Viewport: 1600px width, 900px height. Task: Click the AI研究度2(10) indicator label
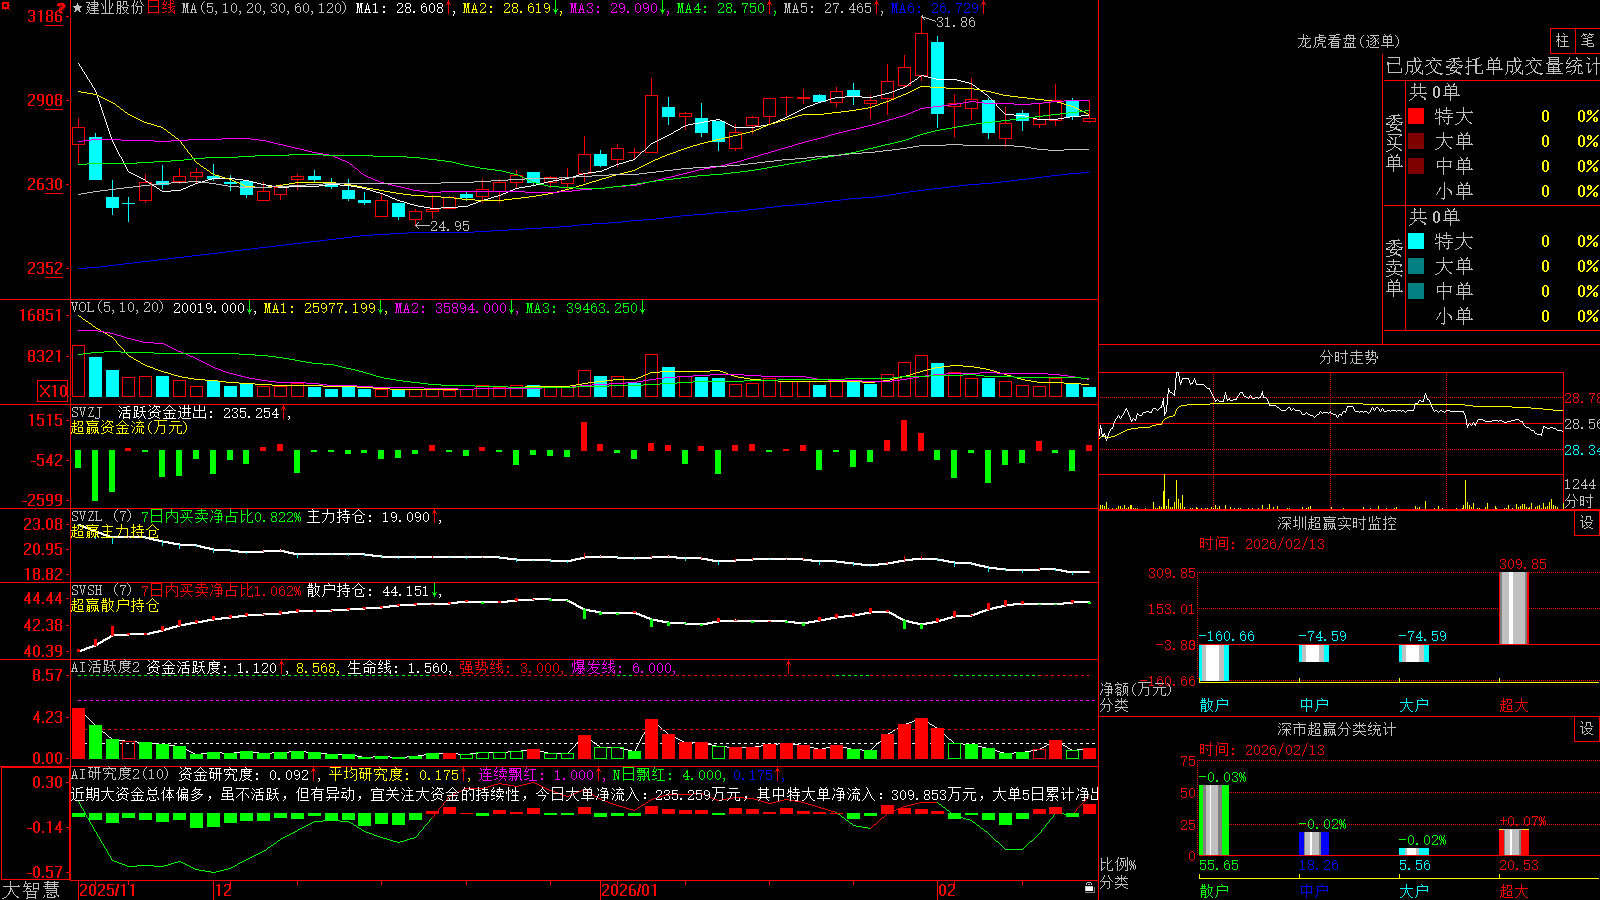[x=120, y=774]
